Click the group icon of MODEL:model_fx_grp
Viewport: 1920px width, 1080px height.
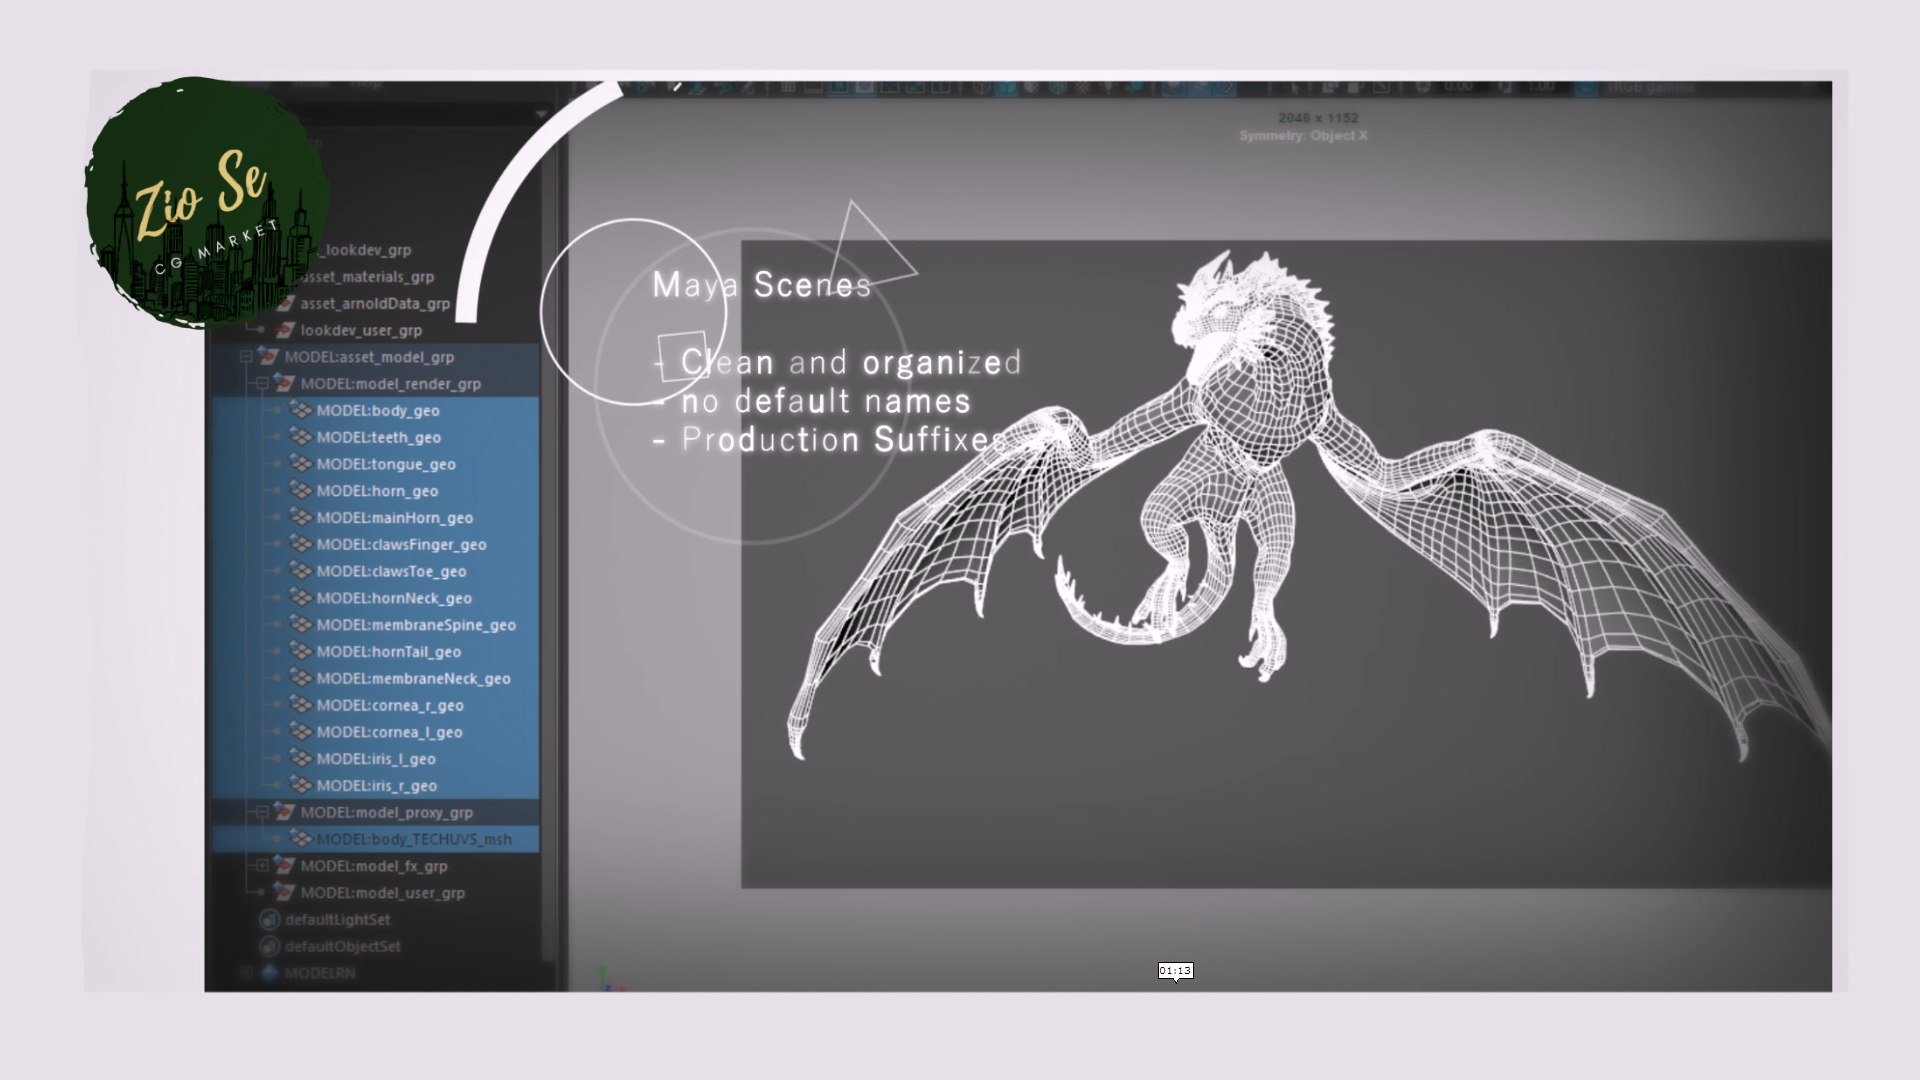pyautogui.click(x=285, y=866)
